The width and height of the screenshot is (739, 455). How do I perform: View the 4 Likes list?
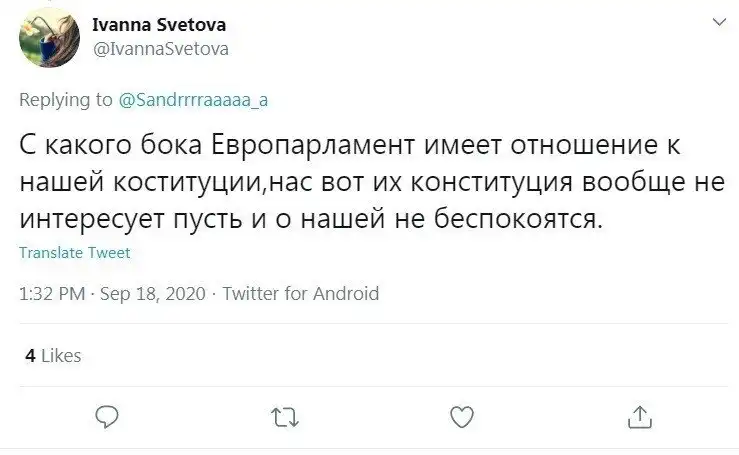point(53,355)
